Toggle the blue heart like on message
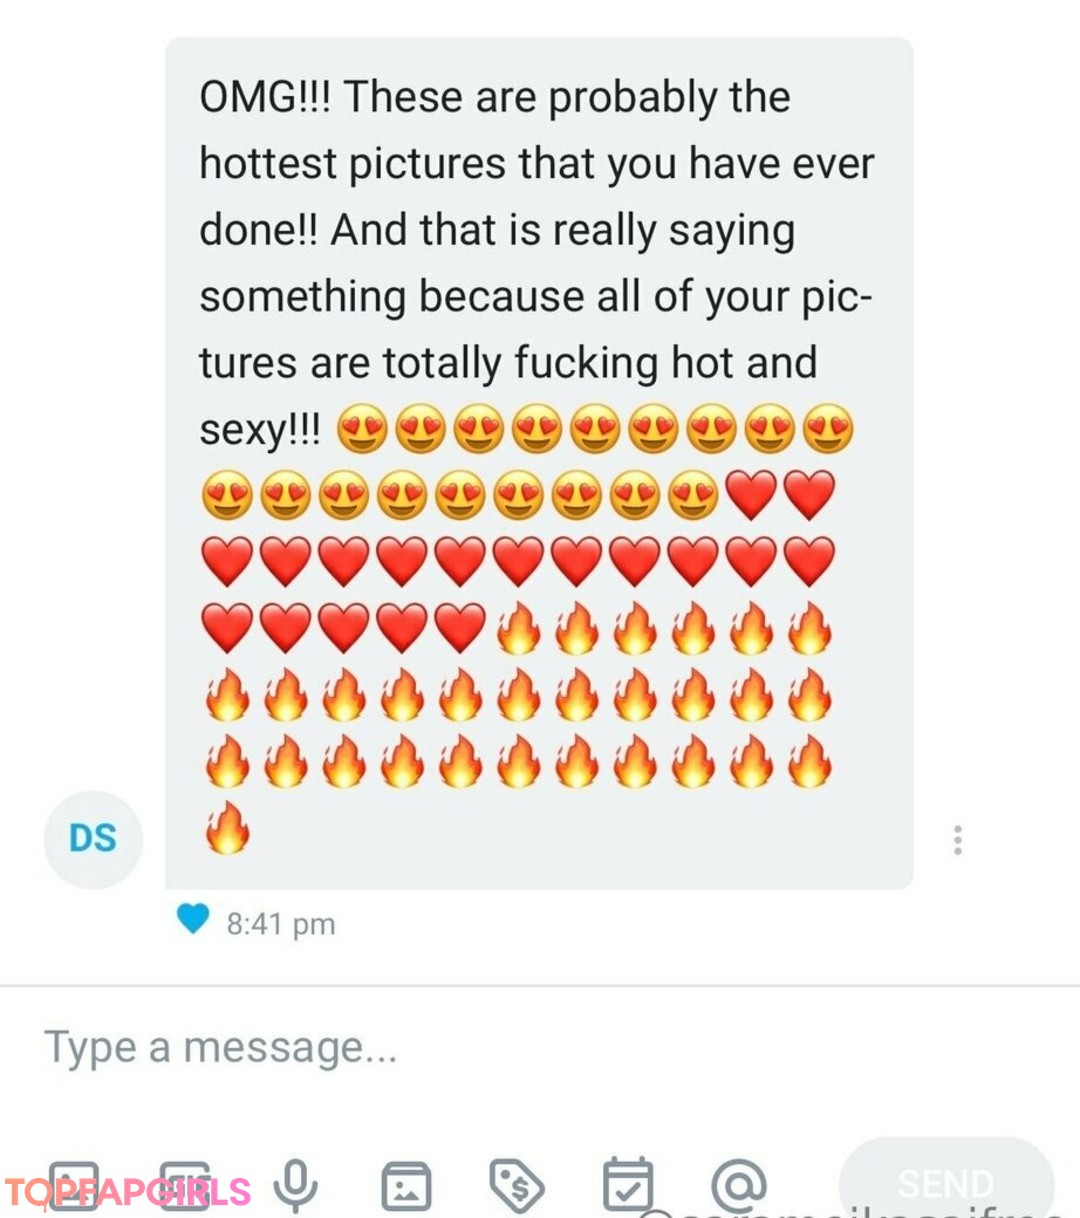The height and width of the screenshot is (1218, 1080). (193, 919)
